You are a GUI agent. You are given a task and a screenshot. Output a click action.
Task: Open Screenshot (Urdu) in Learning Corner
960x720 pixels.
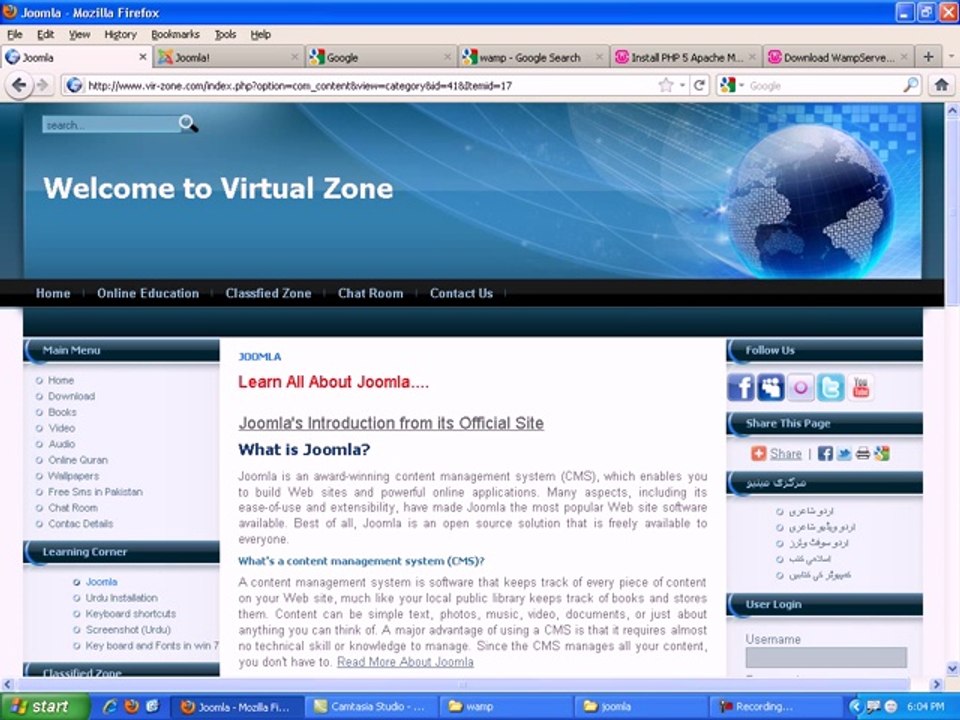(x=128, y=629)
